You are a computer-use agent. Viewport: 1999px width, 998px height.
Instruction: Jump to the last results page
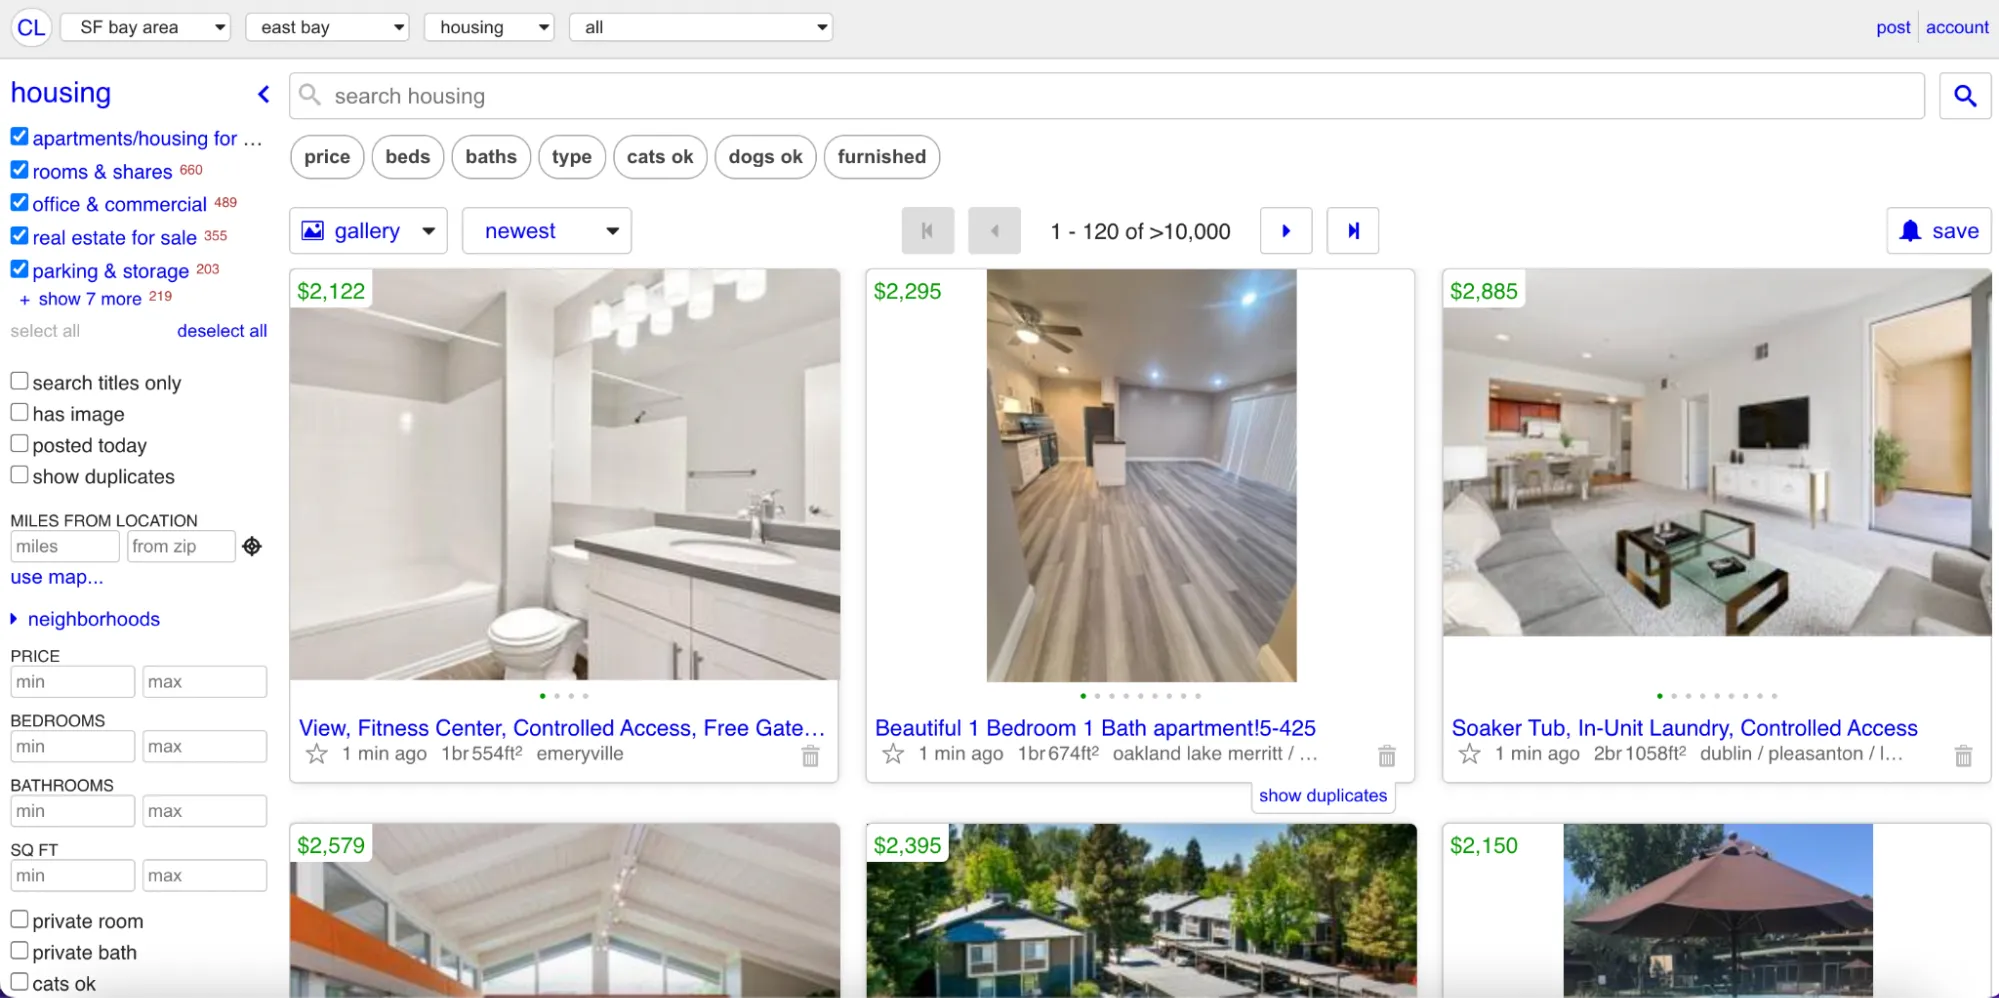pos(1352,231)
